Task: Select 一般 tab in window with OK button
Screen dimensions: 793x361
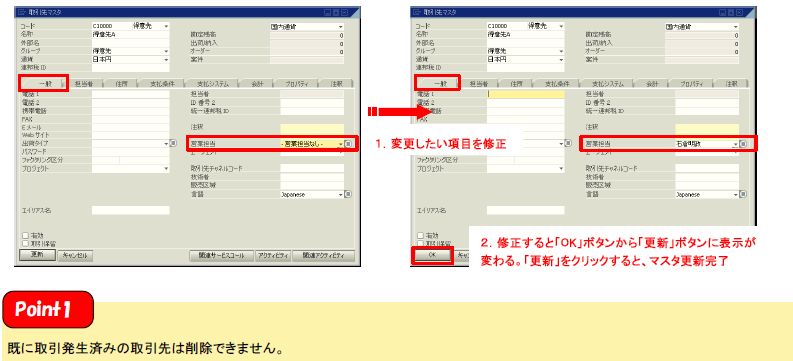Action: pos(438,83)
